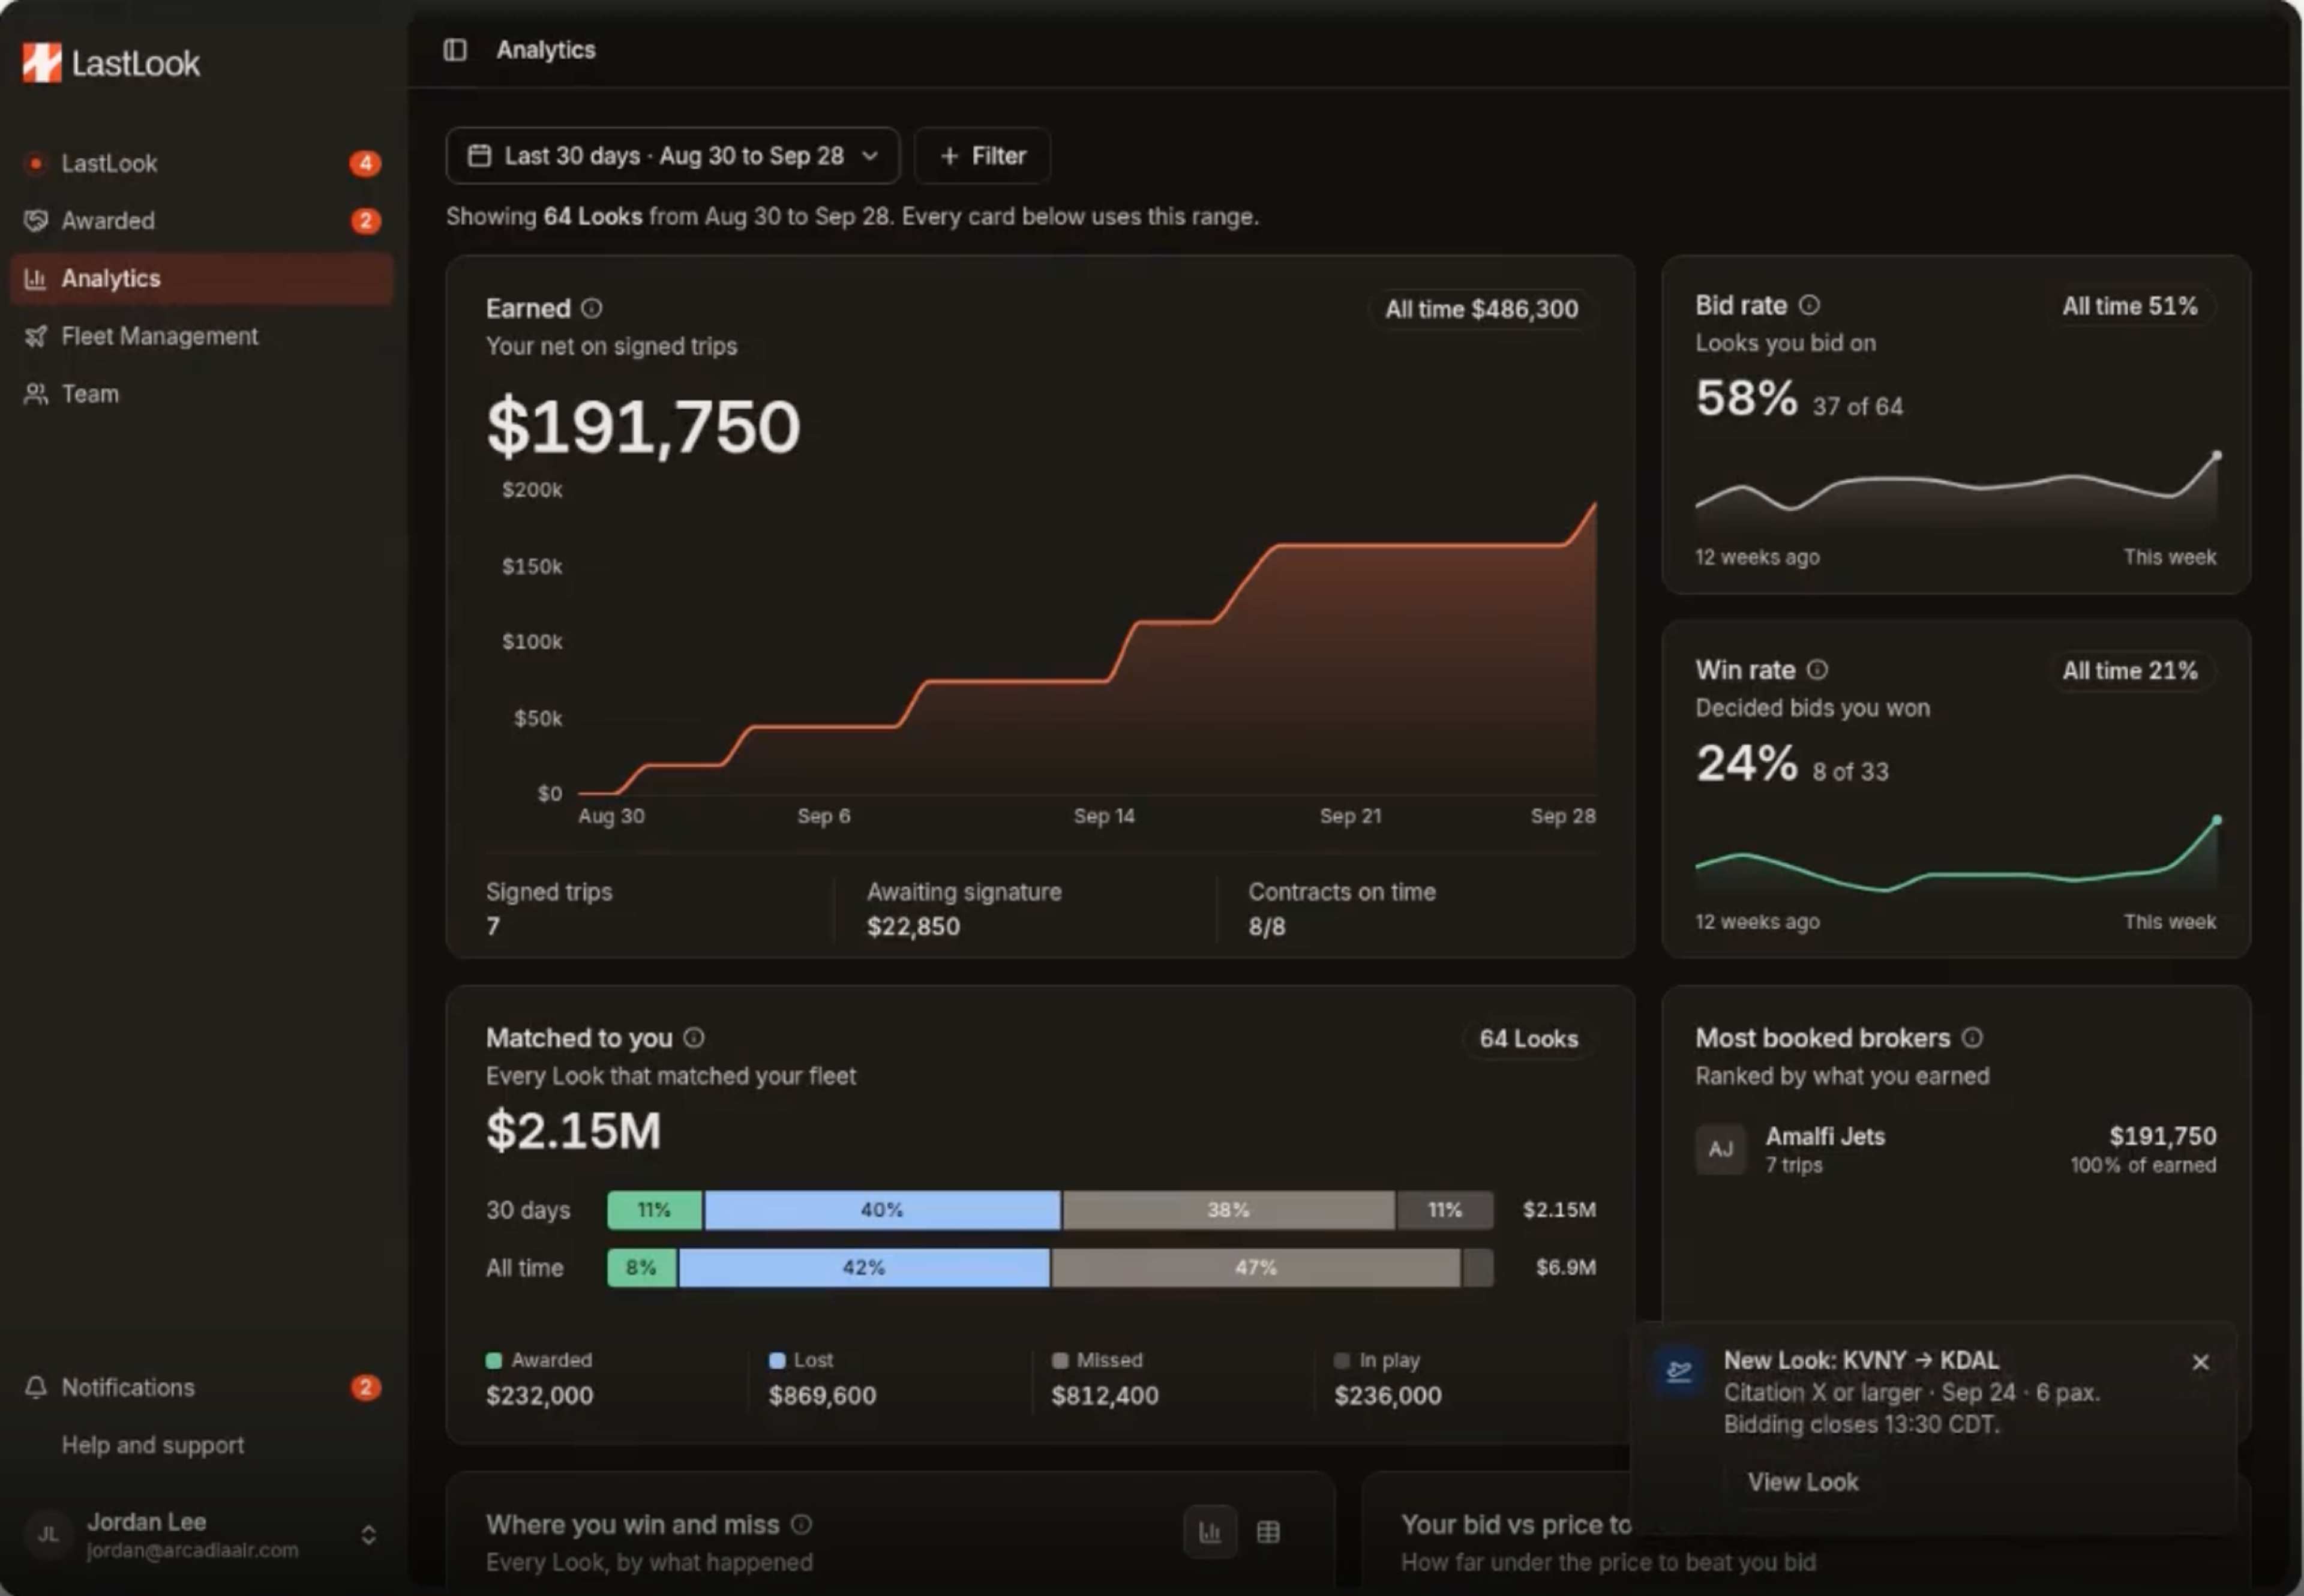Viewport: 2304px width, 1596px height.
Task: Open Fleet Management page
Action: tap(202, 336)
